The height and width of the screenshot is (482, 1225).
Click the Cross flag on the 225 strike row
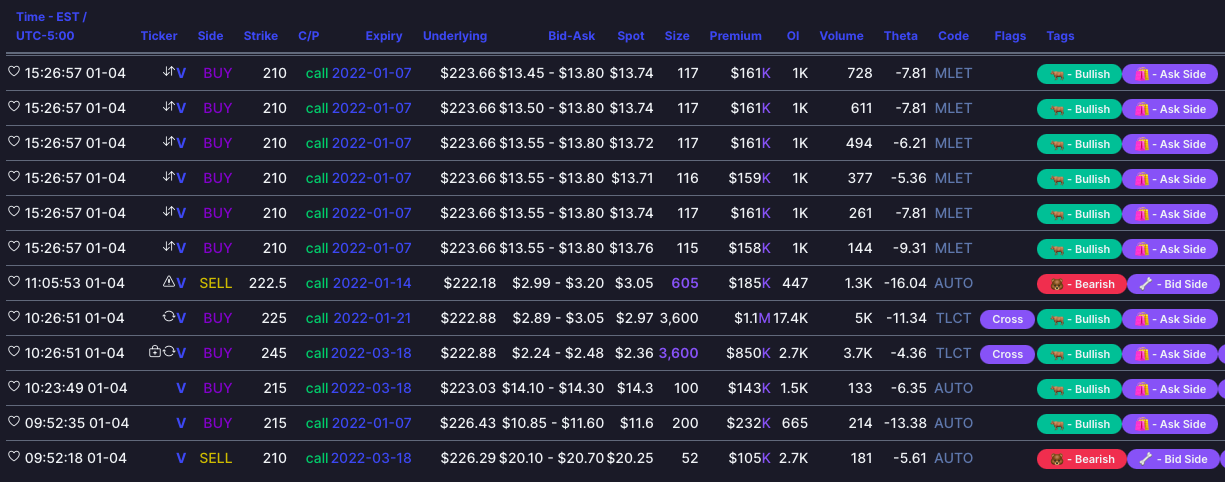coord(1007,319)
